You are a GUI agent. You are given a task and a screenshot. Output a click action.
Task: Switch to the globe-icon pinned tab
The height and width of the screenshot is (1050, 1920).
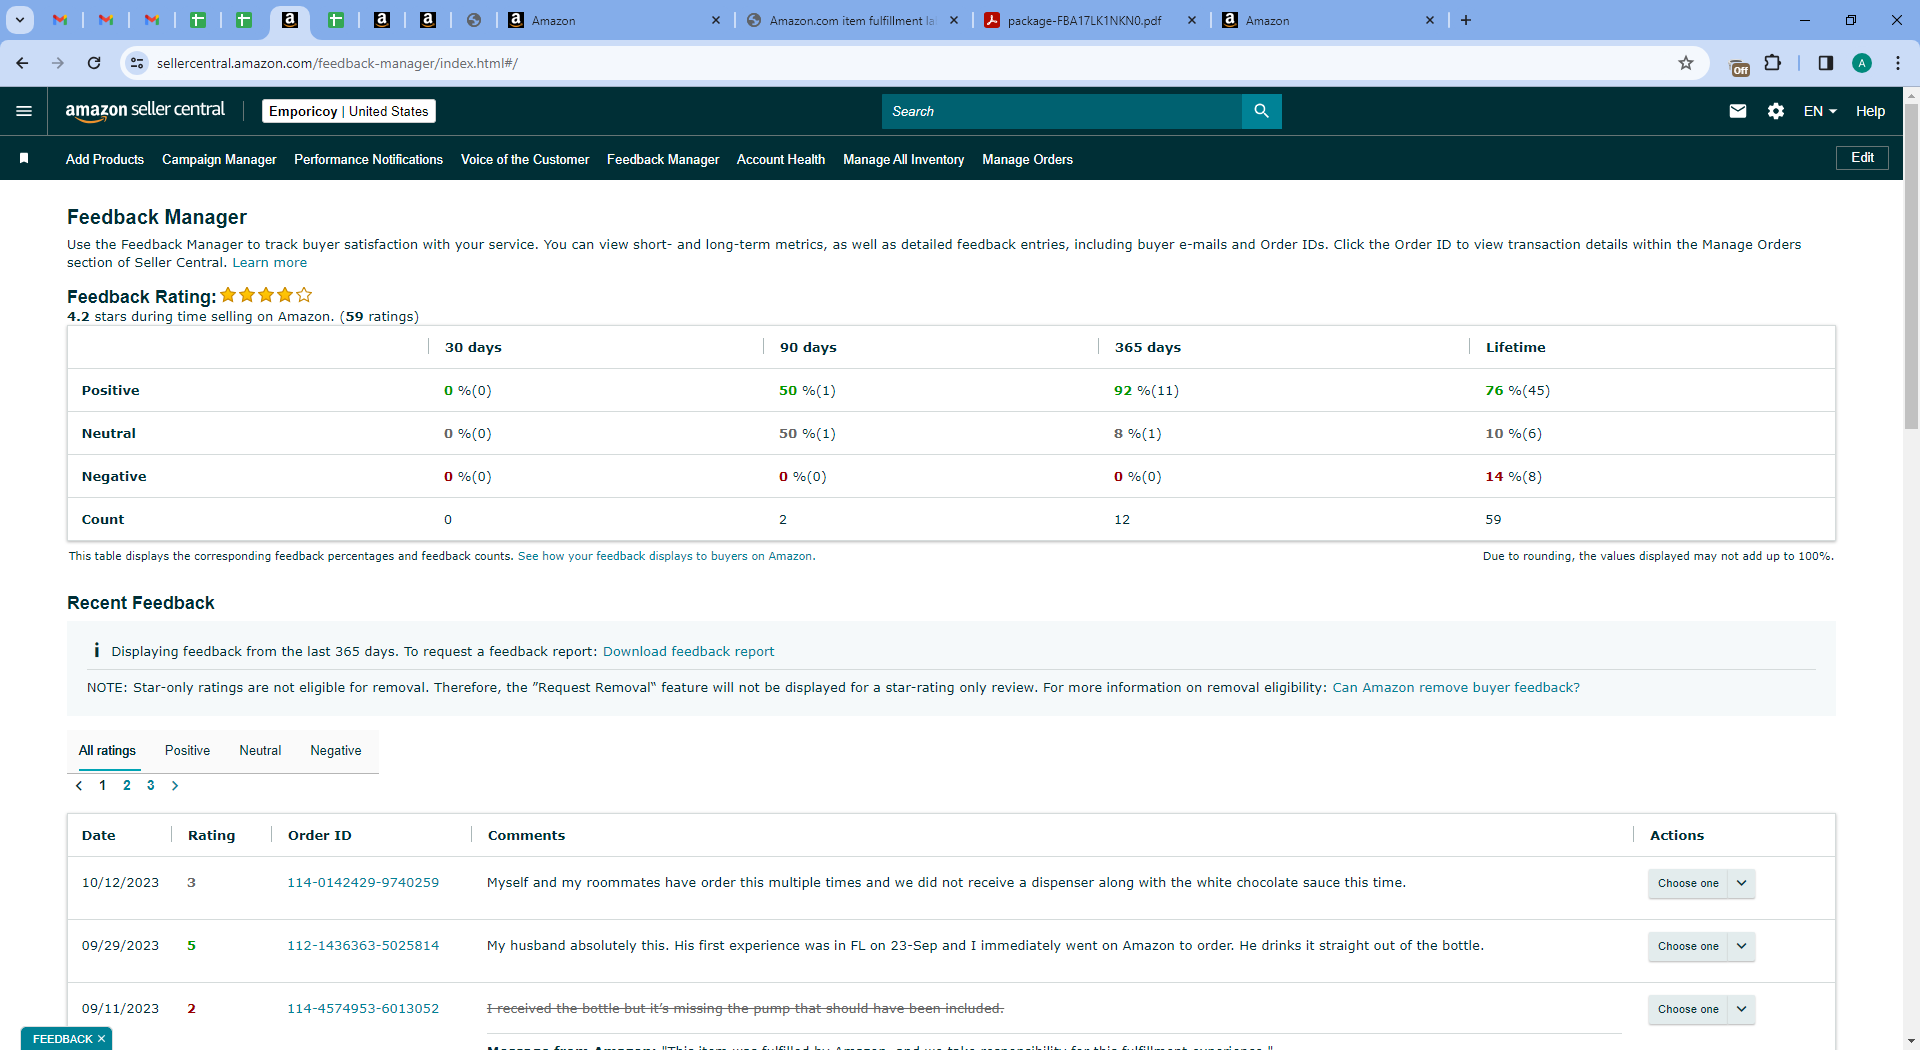474,20
